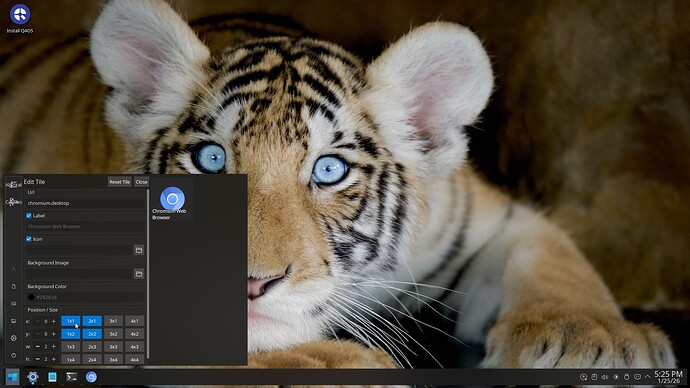The image size is (690, 388).
Task: Click the Reset Tile button
Action: 120,182
